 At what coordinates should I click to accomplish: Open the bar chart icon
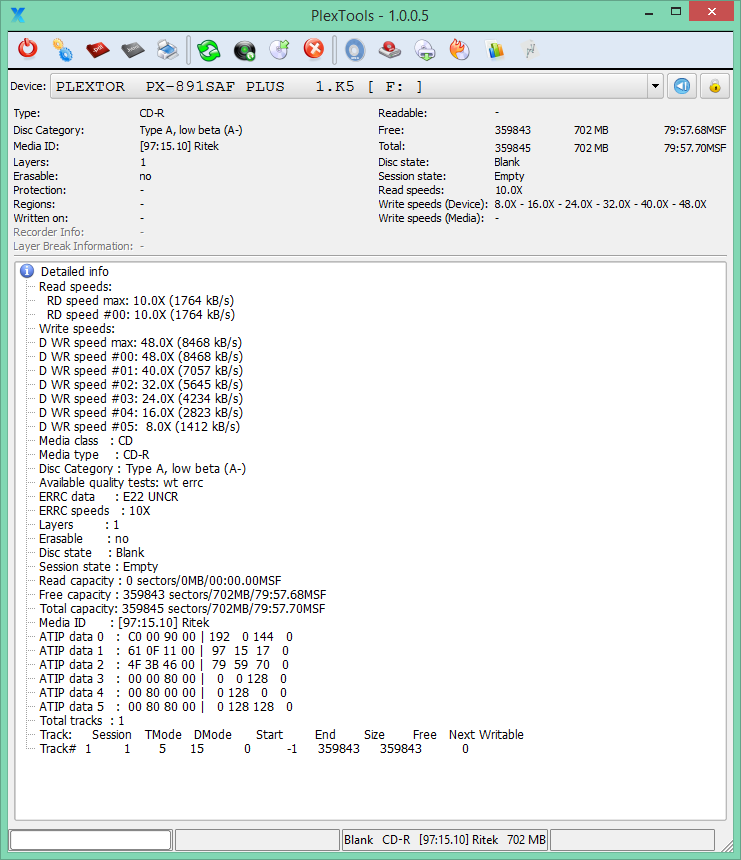(x=495, y=50)
